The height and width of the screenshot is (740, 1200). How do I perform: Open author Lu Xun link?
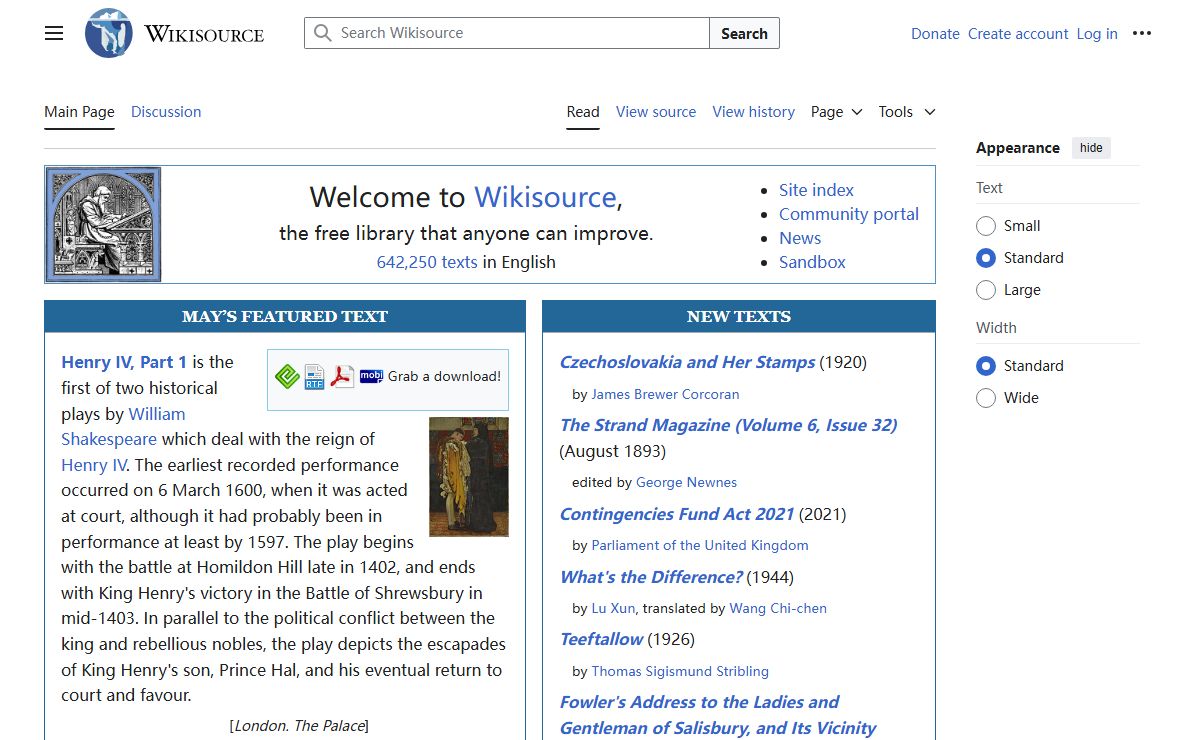tap(613, 608)
